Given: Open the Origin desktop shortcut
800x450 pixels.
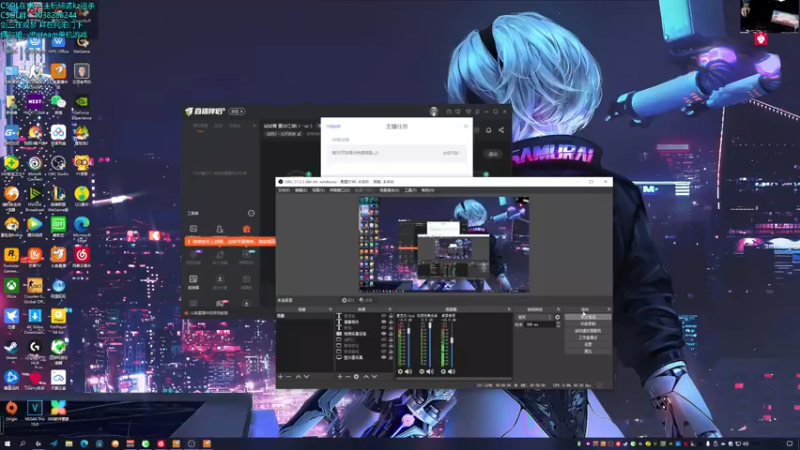Looking at the screenshot, I should click(11, 411).
